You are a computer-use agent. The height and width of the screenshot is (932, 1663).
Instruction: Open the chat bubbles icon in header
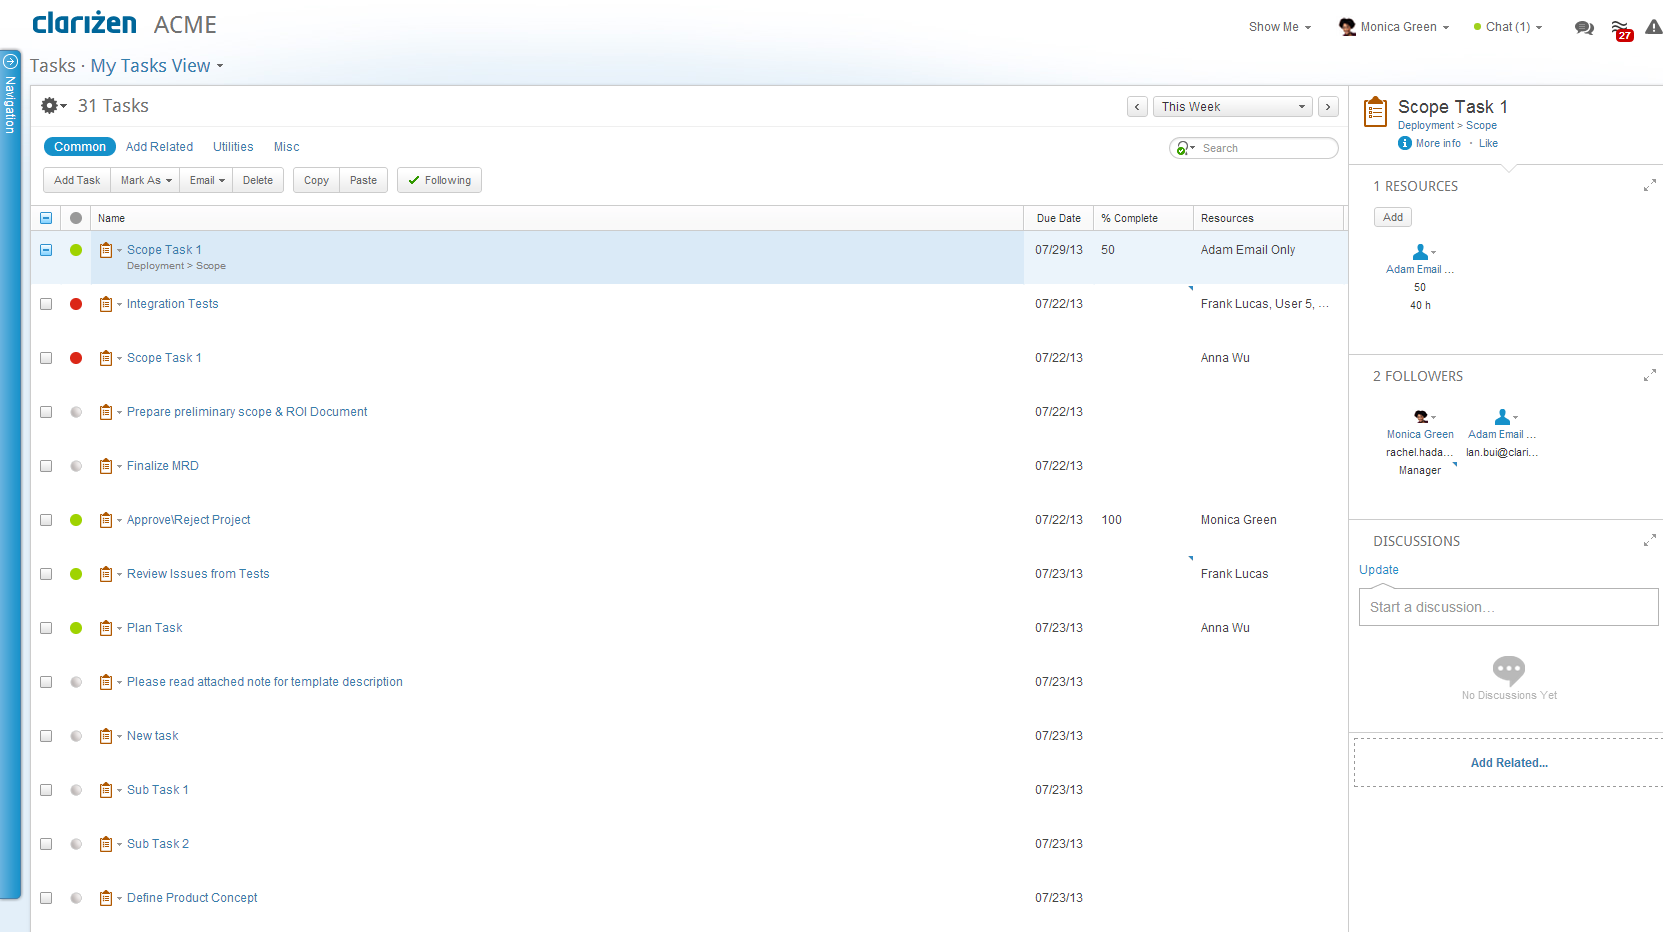(1584, 28)
